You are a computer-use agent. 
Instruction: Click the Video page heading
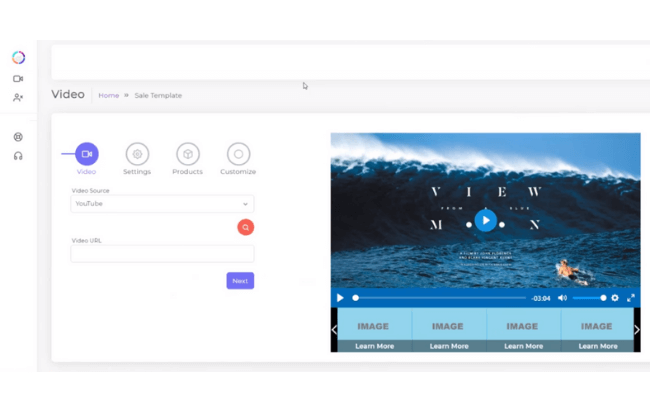(x=68, y=95)
